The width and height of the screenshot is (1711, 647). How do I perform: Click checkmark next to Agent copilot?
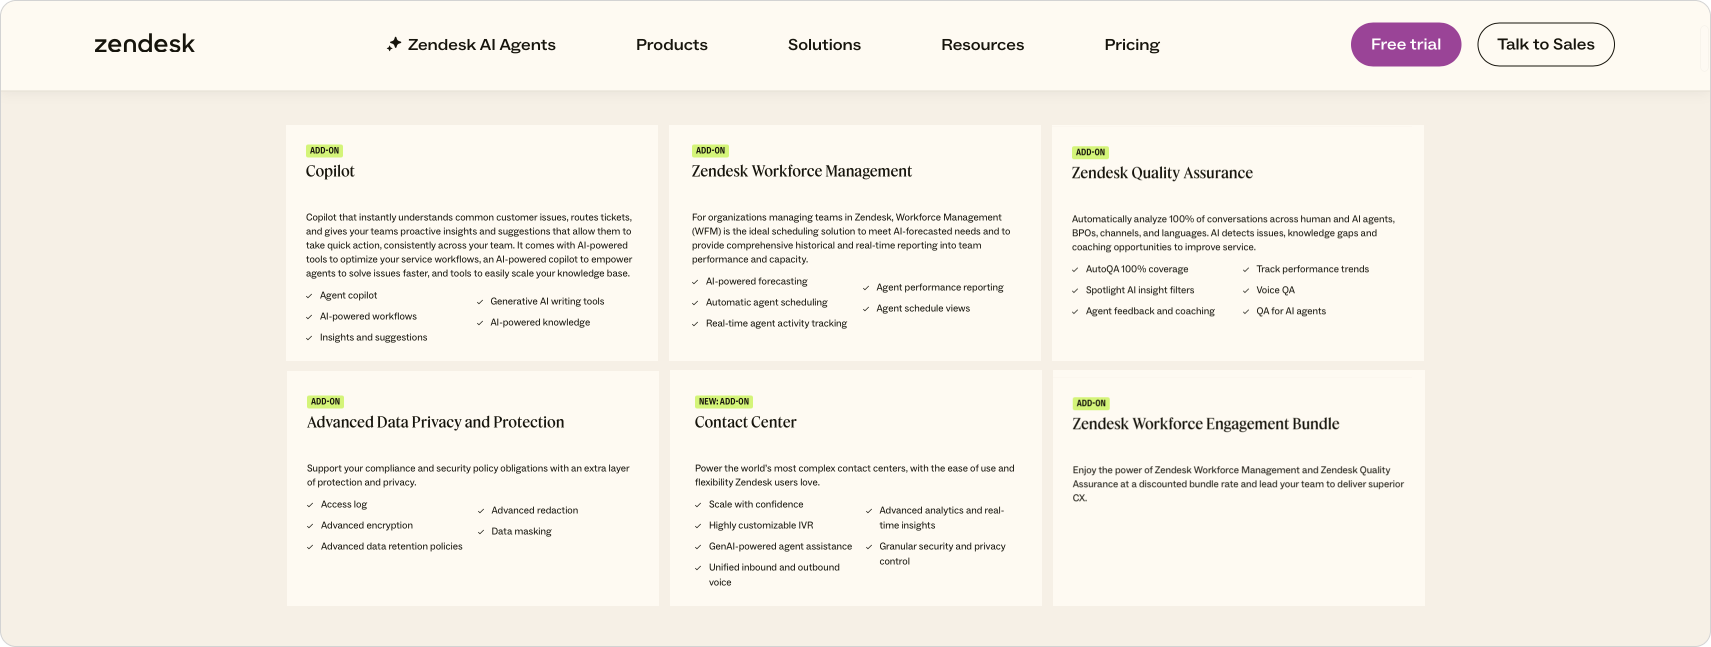309,296
